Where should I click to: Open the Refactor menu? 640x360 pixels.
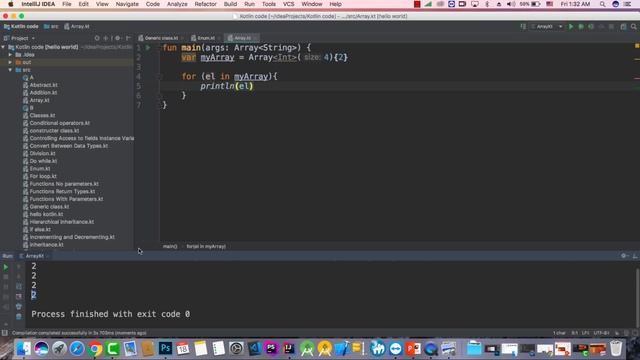coord(205,4)
